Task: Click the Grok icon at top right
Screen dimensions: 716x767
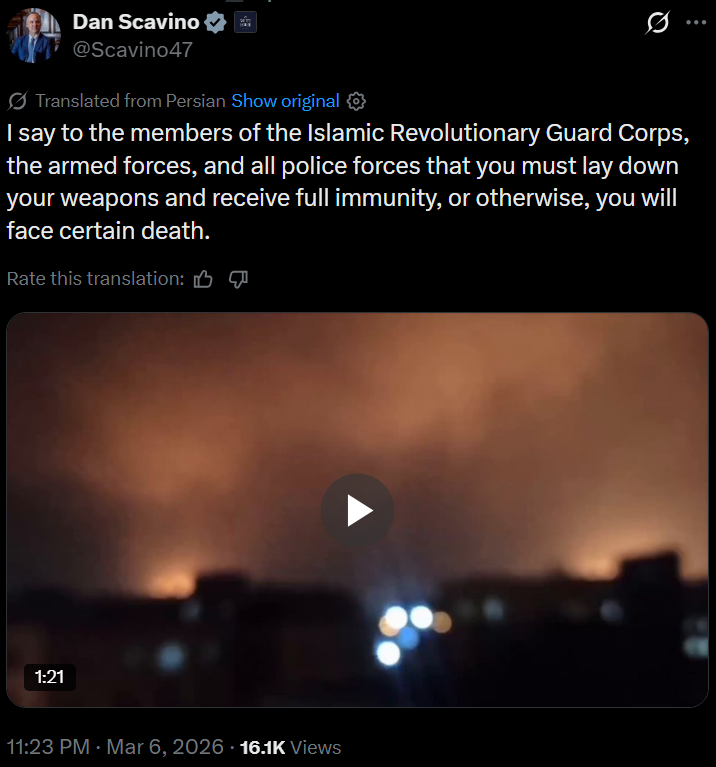Action: [x=657, y=22]
